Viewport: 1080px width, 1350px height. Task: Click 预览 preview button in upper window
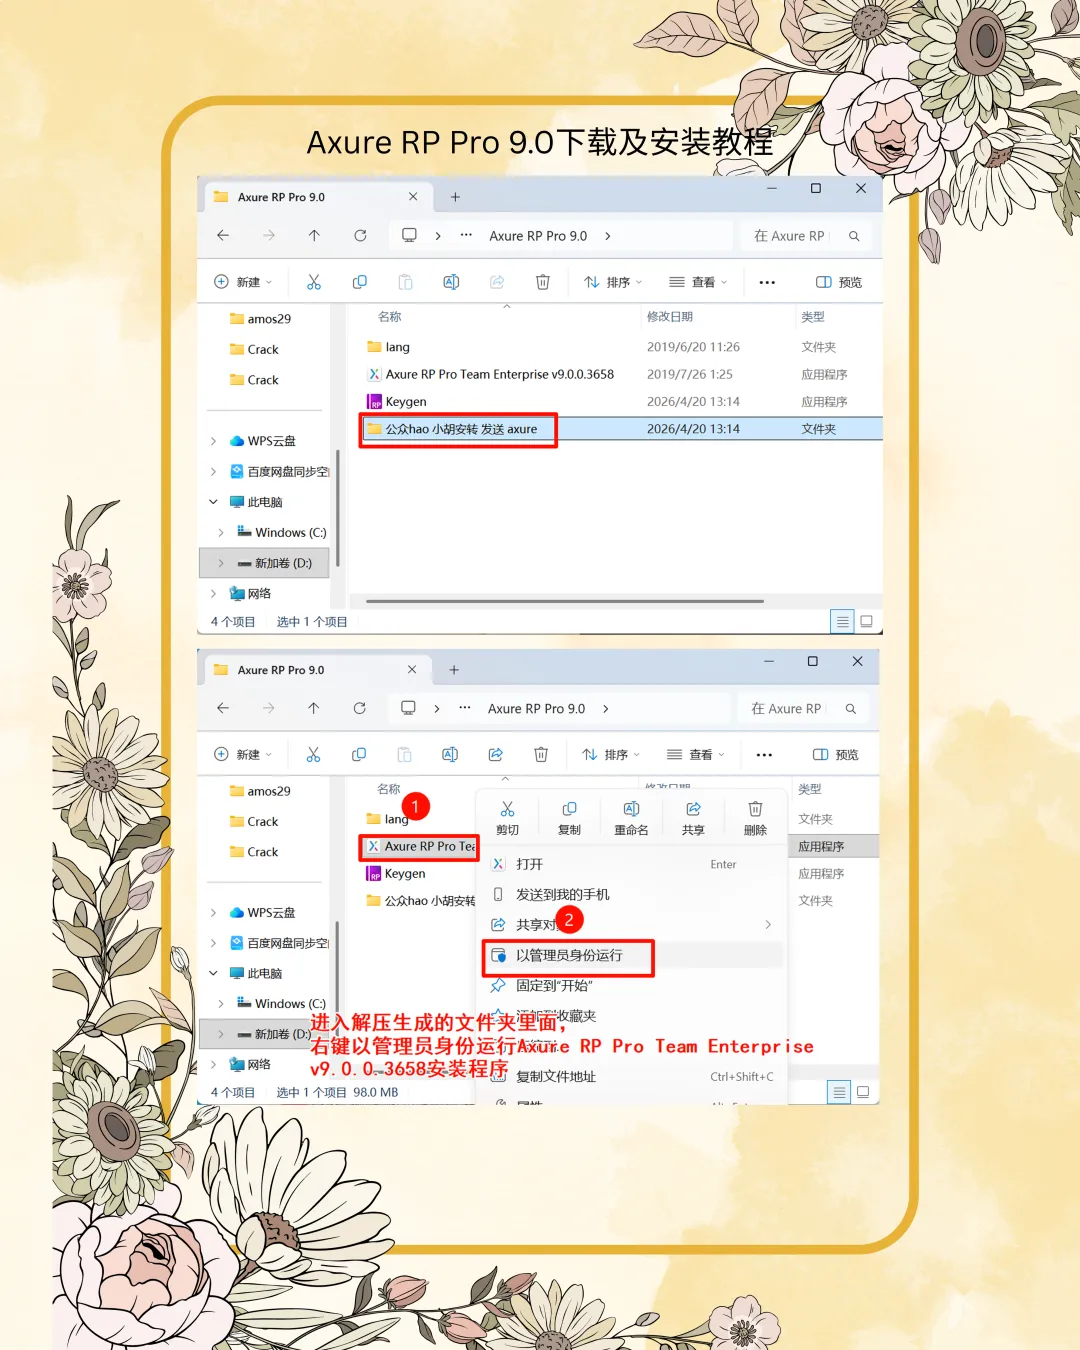click(839, 282)
